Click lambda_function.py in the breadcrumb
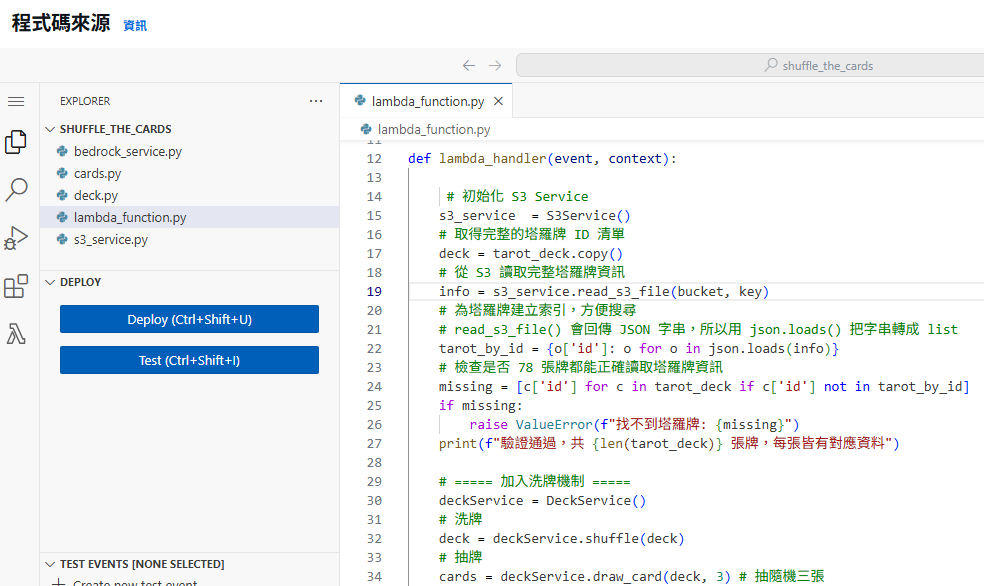984x586 pixels. pos(434,129)
